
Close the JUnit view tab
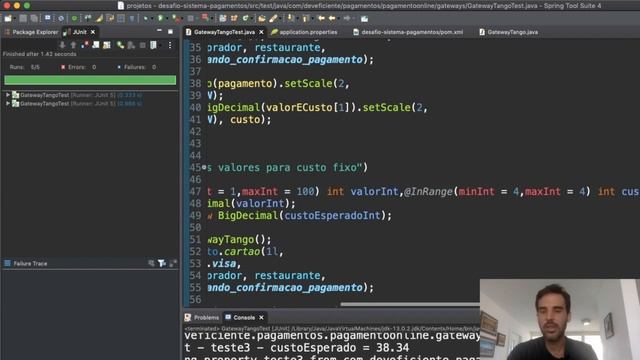click(x=93, y=32)
